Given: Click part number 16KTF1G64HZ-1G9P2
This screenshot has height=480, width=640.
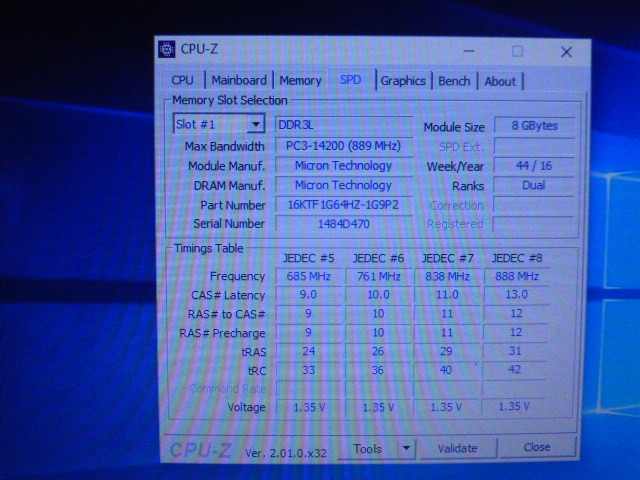Looking at the screenshot, I should tap(344, 204).
